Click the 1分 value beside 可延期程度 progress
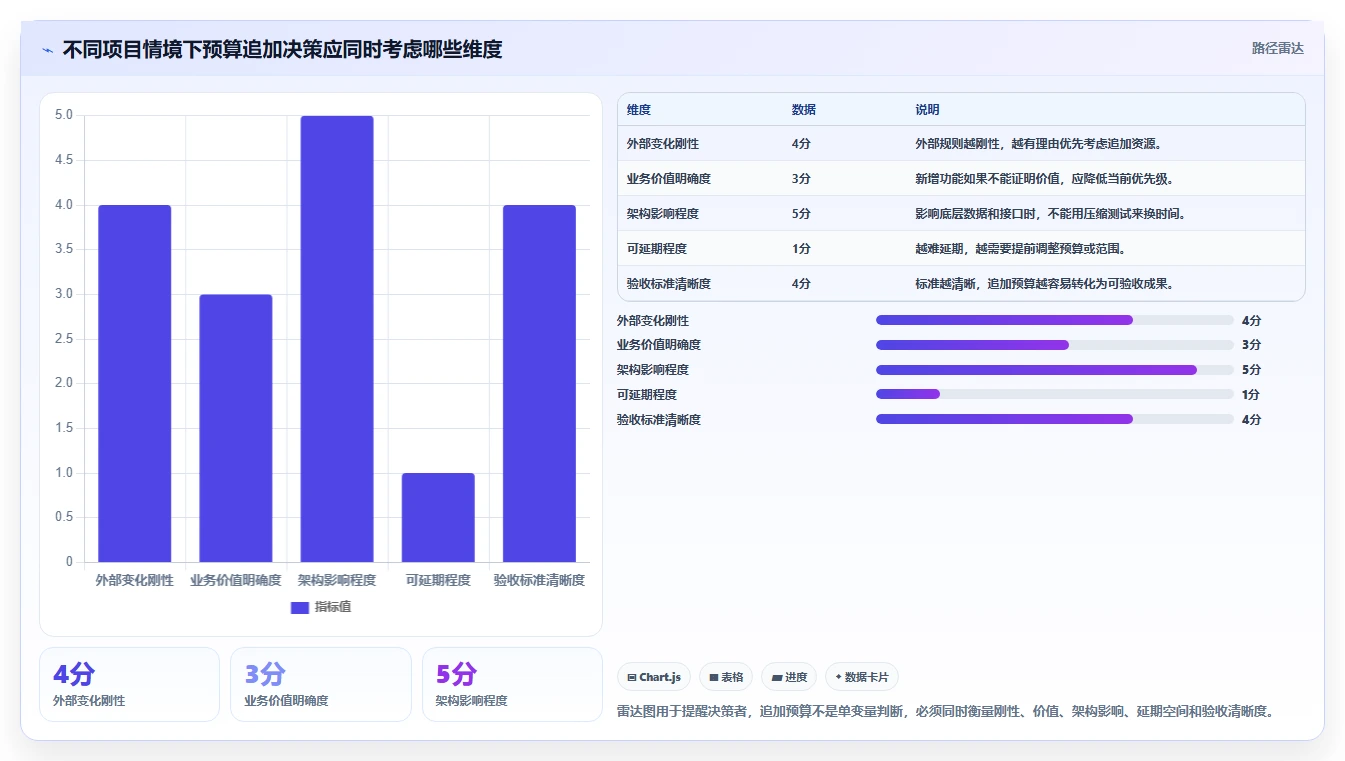The image size is (1345, 761). pos(1251,394)
